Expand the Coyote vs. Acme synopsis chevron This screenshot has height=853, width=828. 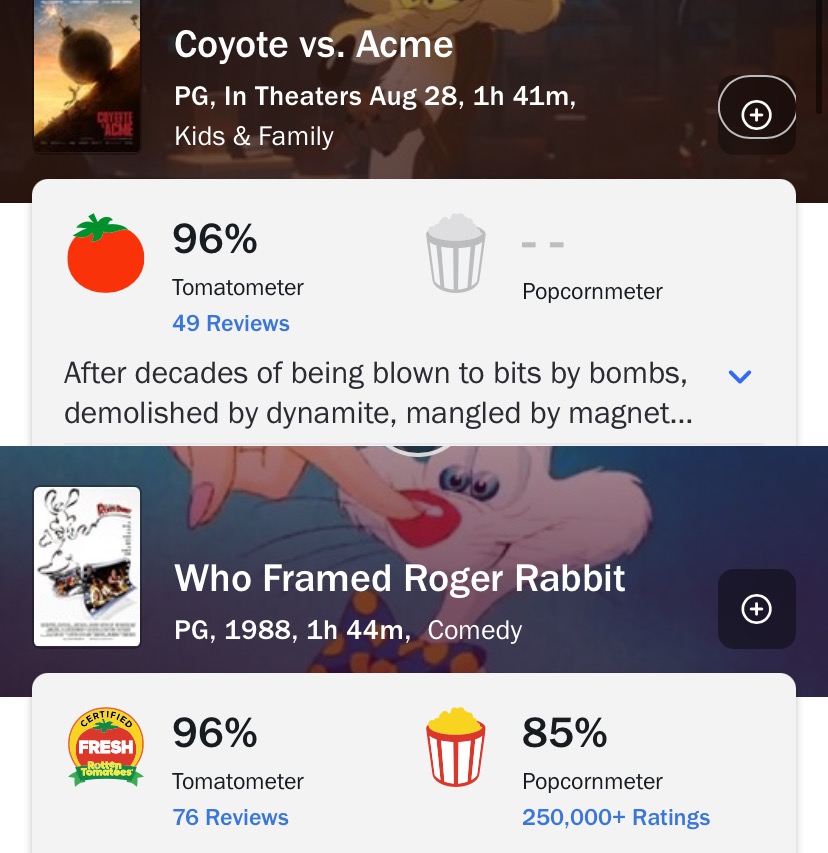(740, 376)
